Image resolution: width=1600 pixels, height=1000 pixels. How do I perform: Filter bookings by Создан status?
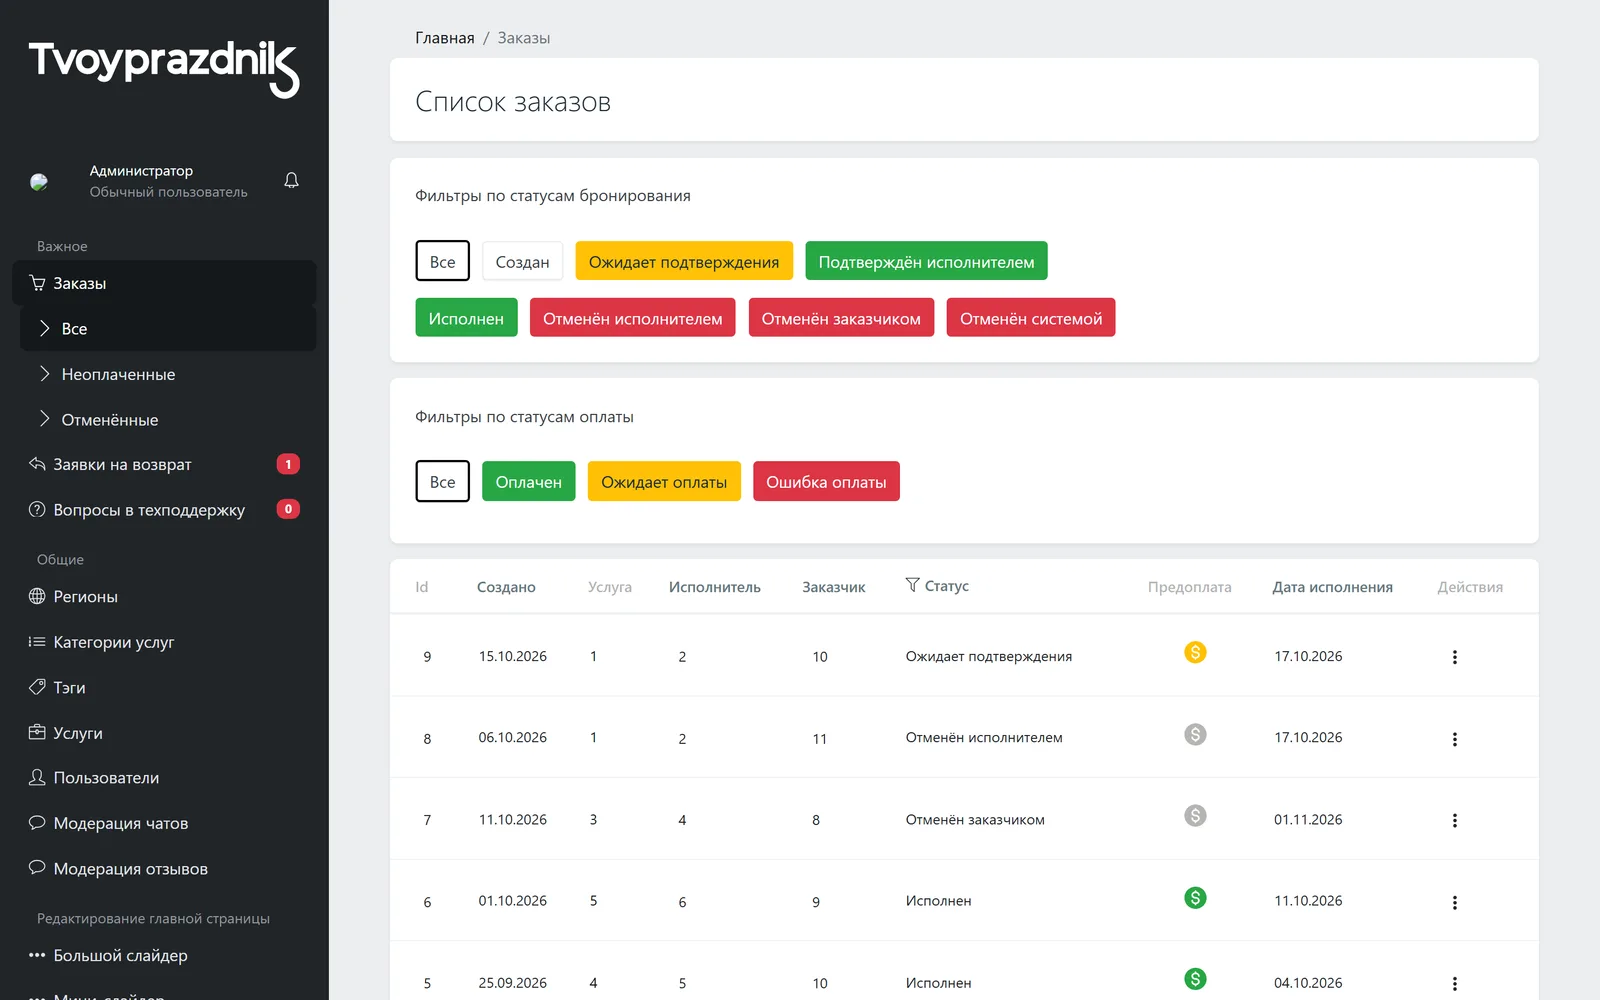point(522,261)
